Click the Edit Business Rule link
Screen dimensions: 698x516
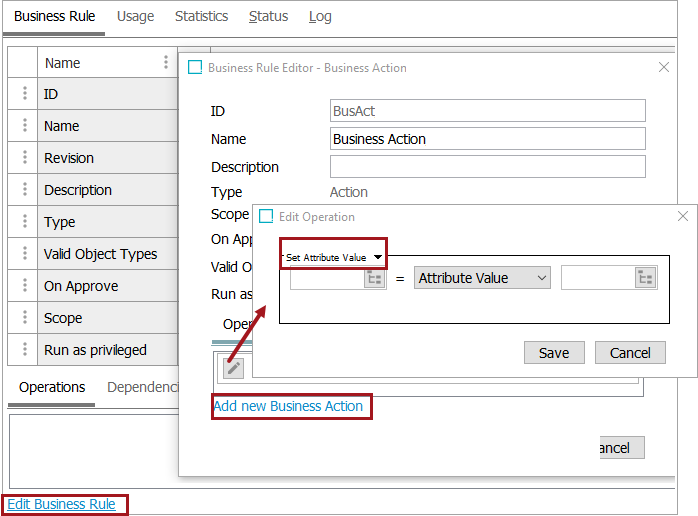pos(62,504)
